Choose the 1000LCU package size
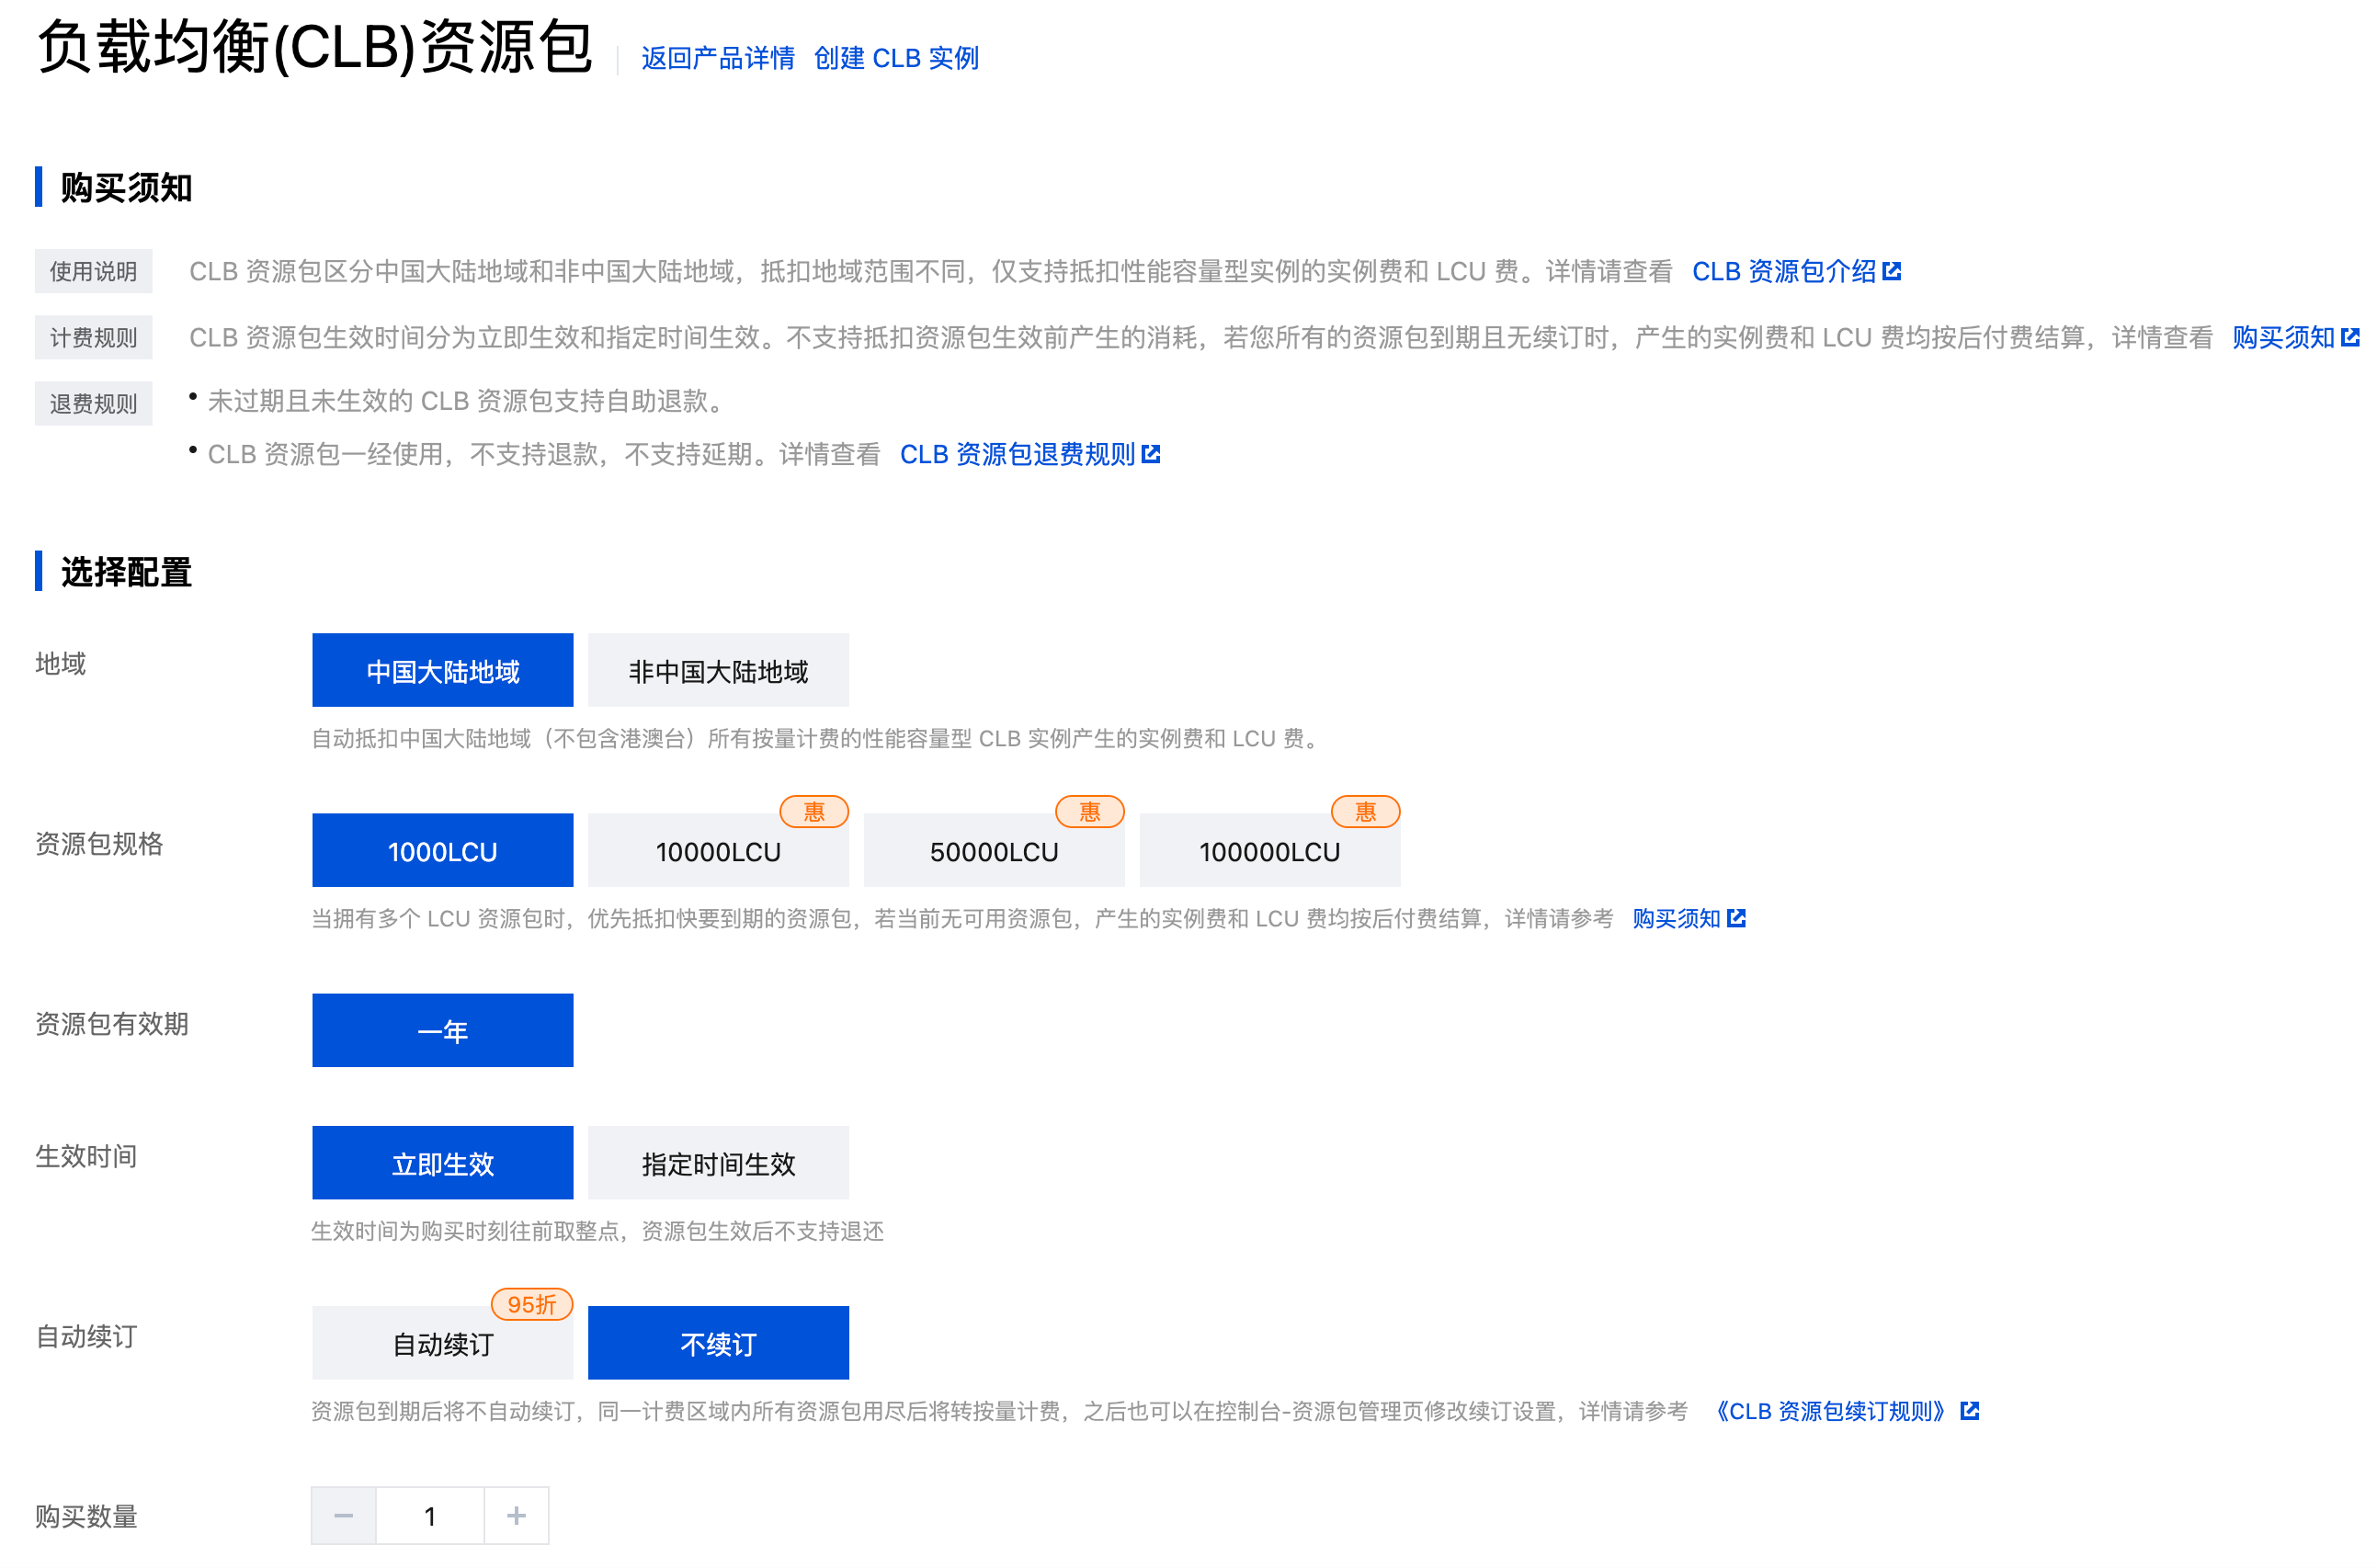 [x=442, y=851]
